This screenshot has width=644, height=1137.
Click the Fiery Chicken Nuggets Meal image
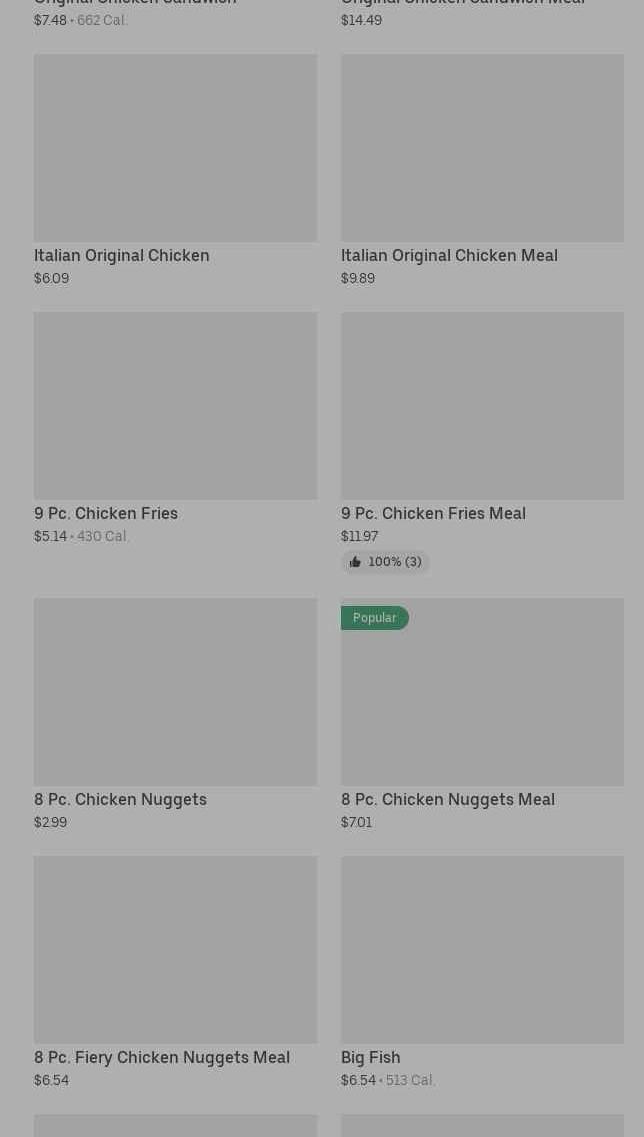tap(175, 950)
